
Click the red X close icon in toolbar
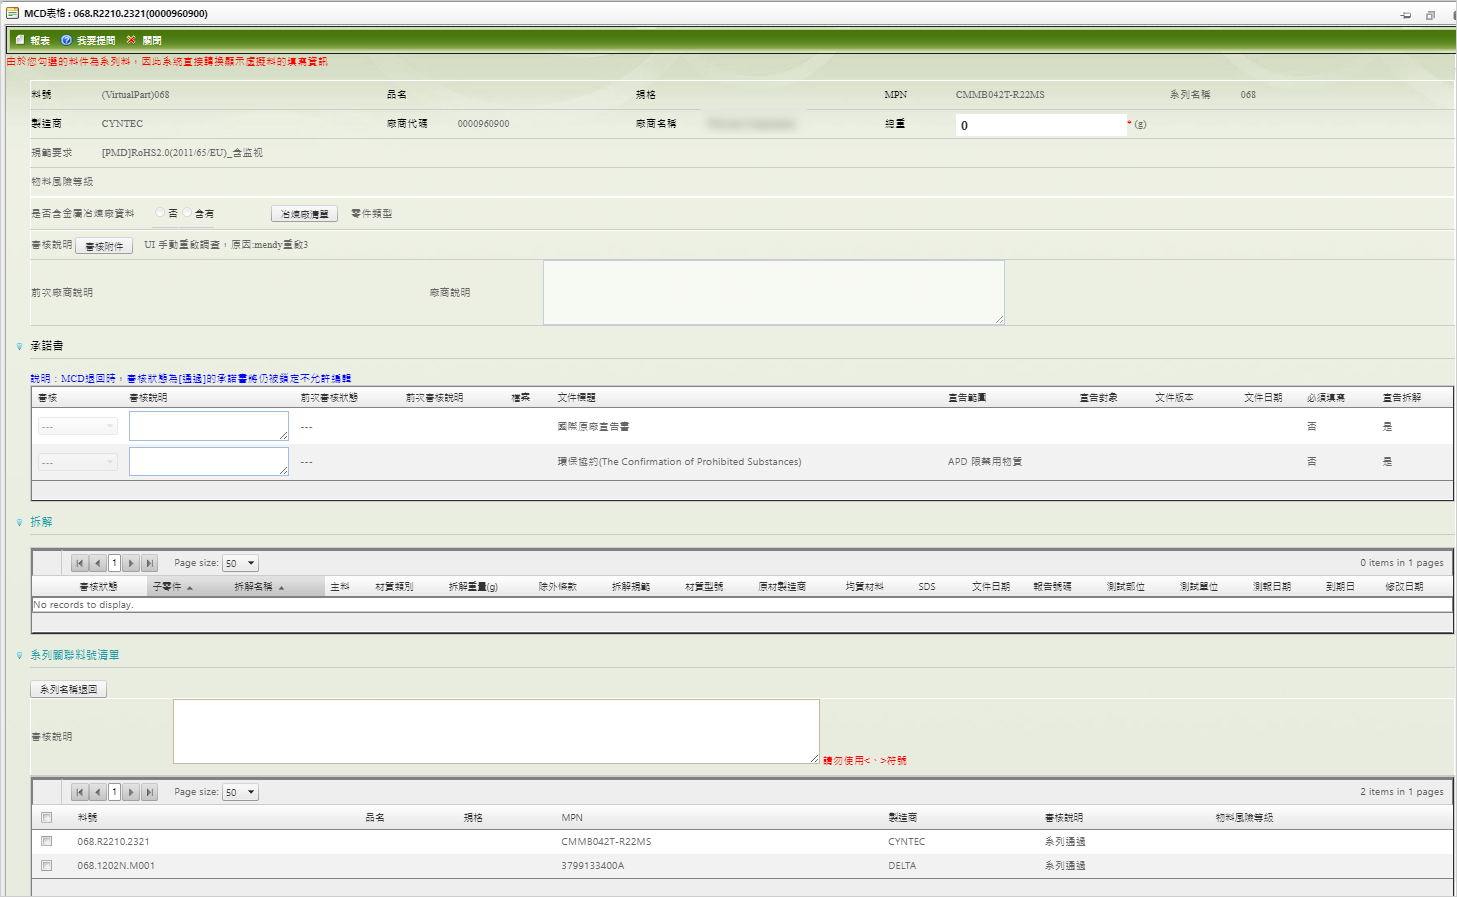click(131, 40)
